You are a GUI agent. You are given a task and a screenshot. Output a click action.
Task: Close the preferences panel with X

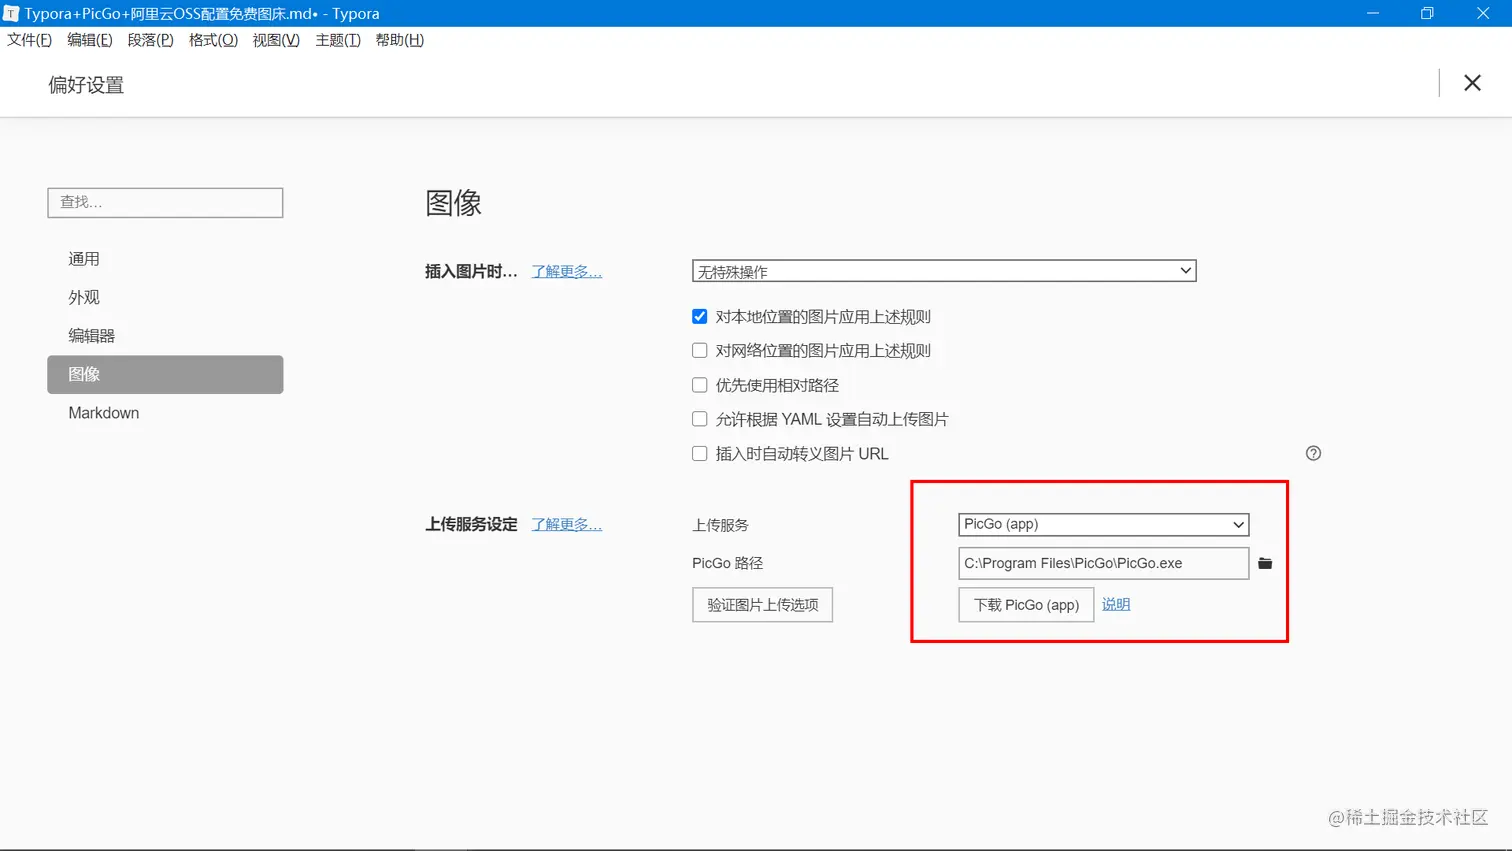pyautogui.click(x=1472, y=83)
